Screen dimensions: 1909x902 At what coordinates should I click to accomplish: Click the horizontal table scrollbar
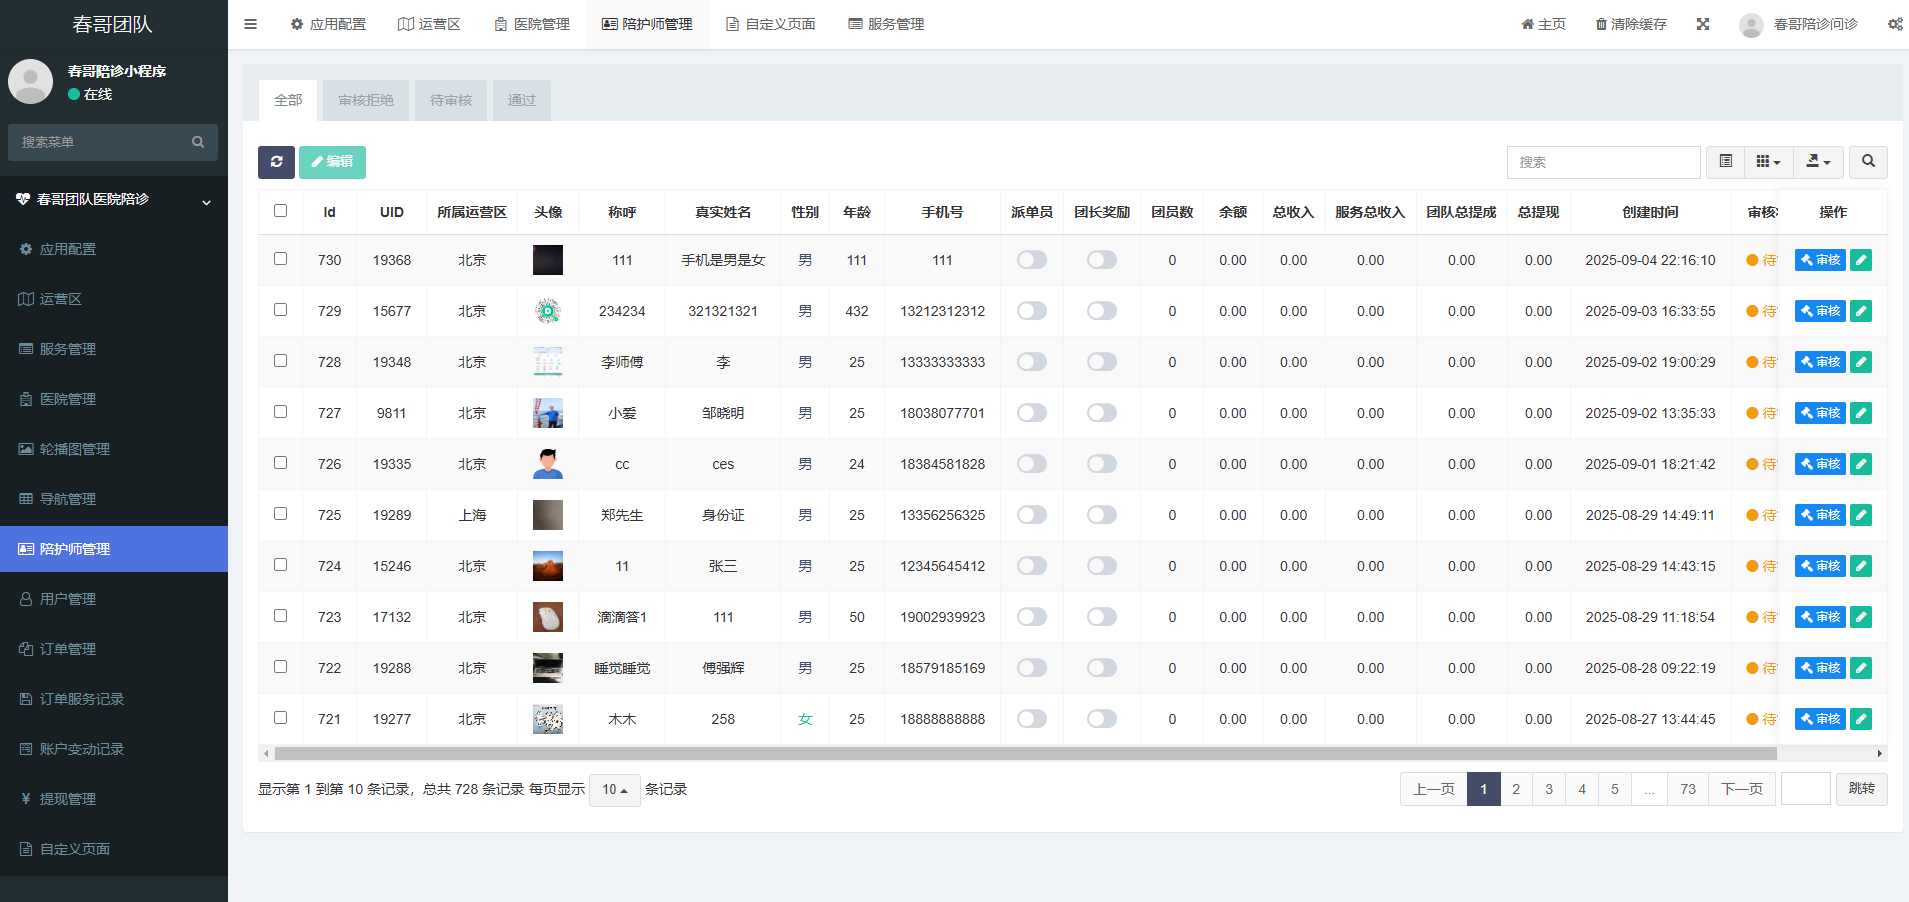(x=1025, y=754)
